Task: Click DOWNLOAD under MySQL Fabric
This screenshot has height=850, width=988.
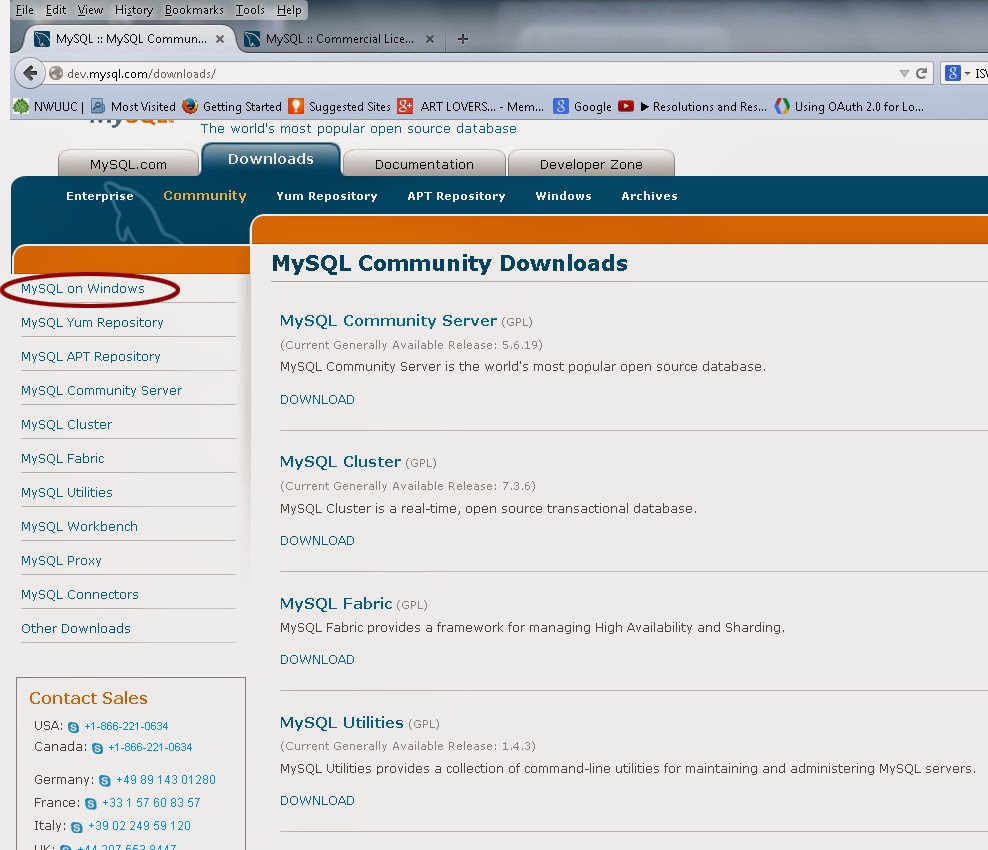Action: pos(317,660)
